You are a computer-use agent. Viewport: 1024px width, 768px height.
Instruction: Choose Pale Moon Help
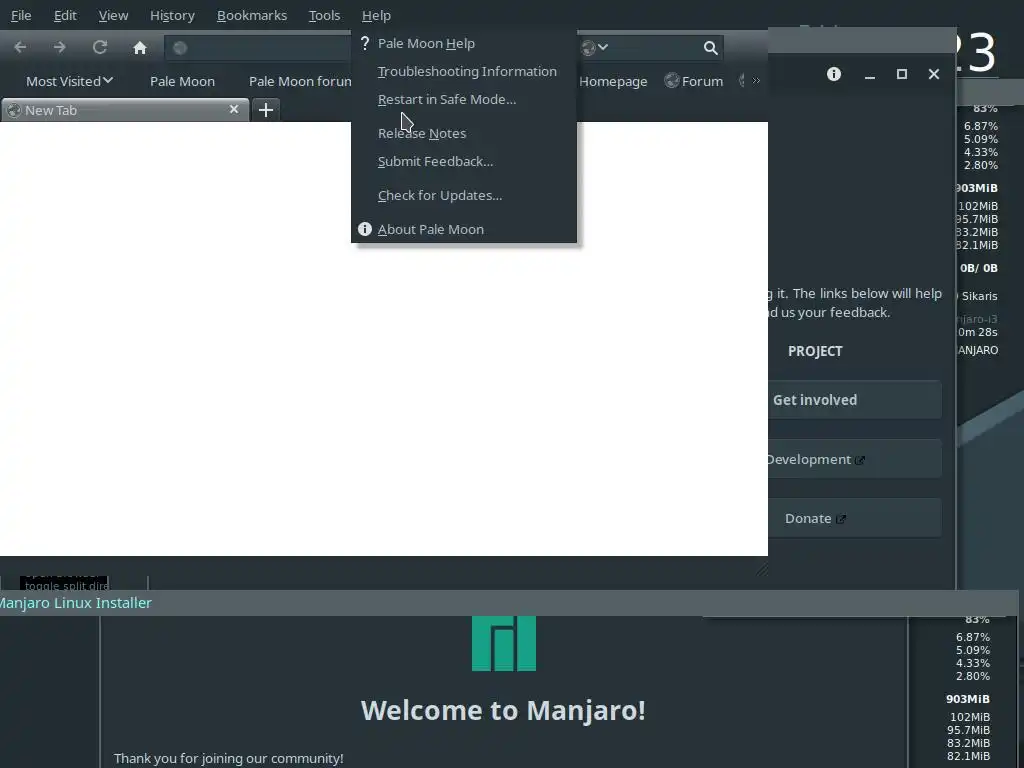(x=464, y=43)
